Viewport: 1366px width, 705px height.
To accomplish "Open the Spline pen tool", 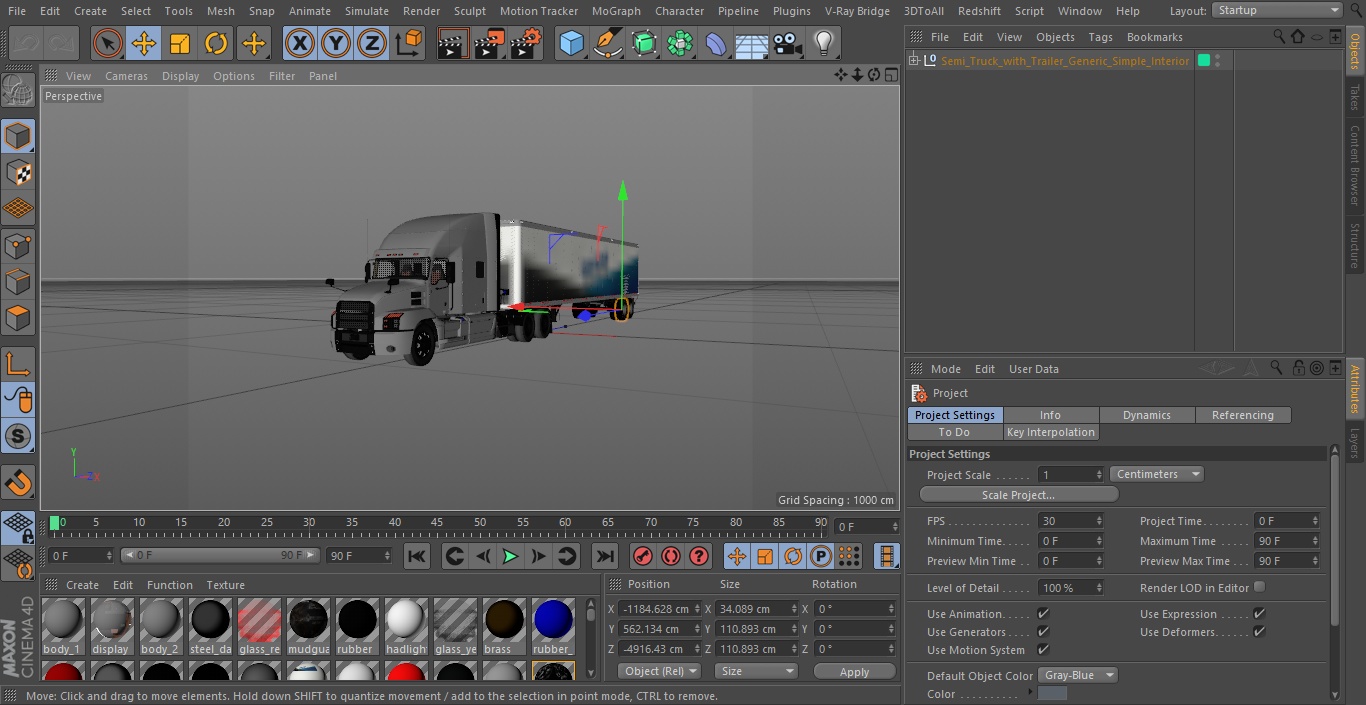I will pos(607,43).
